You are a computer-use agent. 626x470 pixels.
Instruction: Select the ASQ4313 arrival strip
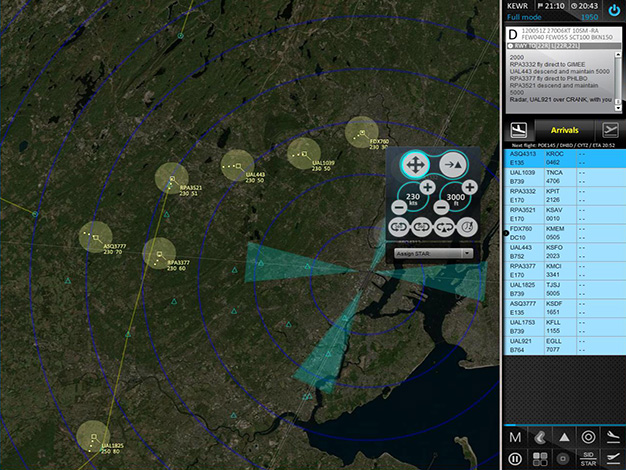(x=565, y=158)
